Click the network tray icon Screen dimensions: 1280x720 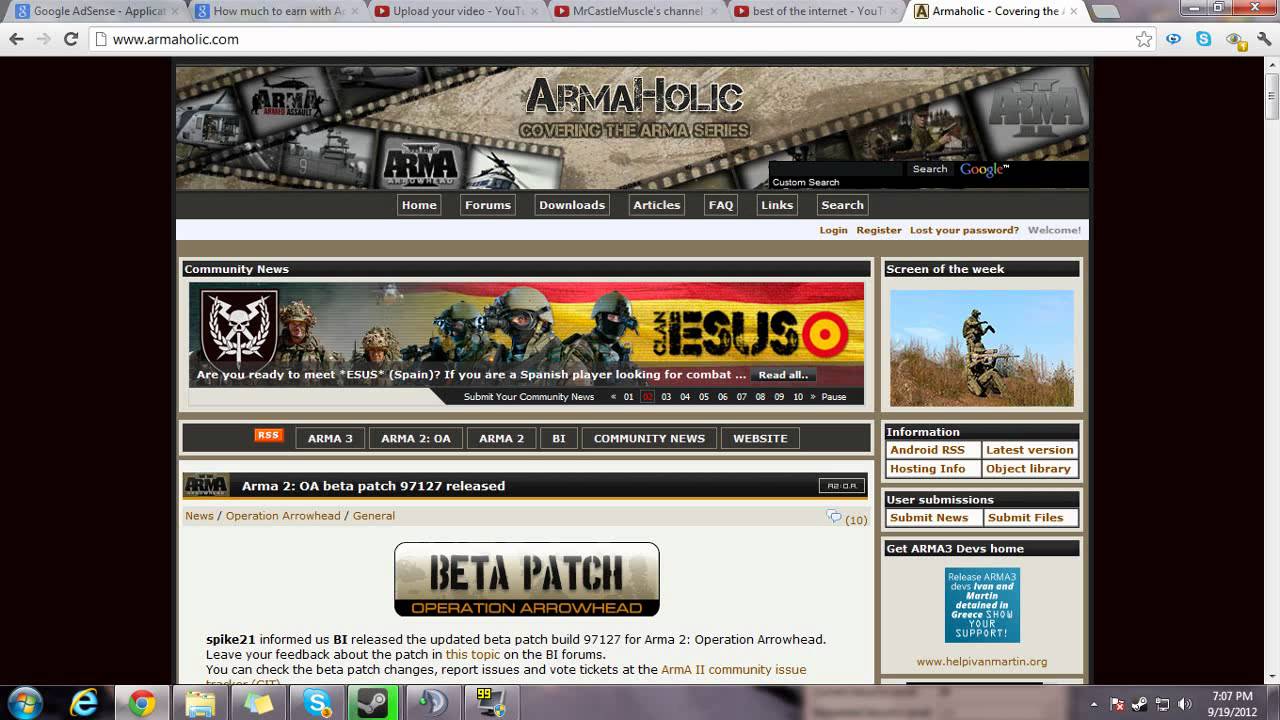(x=1163, y=704)
